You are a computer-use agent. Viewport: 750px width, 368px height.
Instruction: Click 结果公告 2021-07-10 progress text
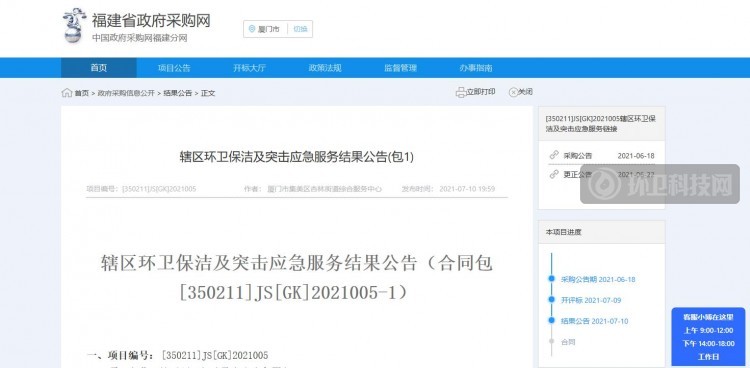pos(595,322)
